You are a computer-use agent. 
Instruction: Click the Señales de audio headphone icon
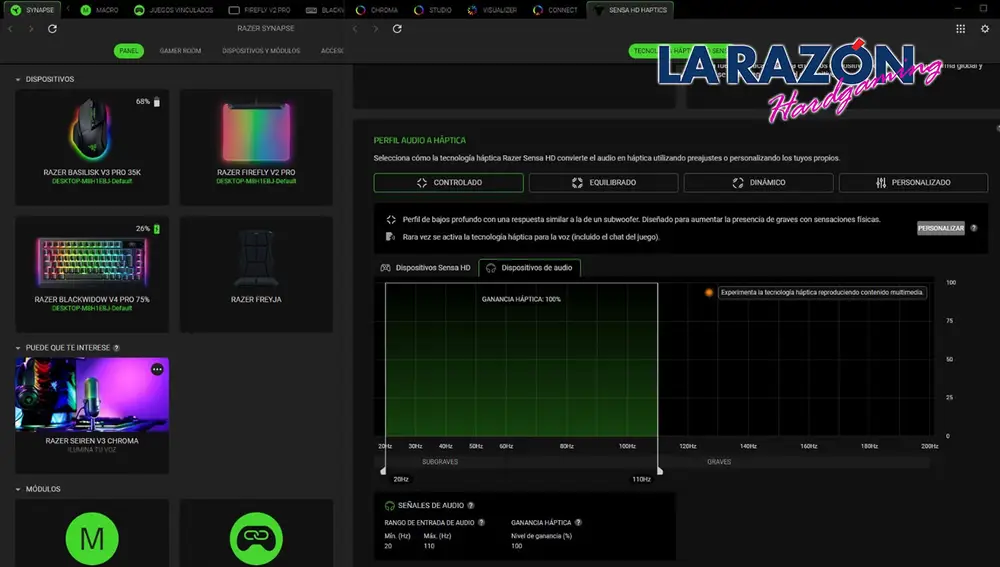389,506
